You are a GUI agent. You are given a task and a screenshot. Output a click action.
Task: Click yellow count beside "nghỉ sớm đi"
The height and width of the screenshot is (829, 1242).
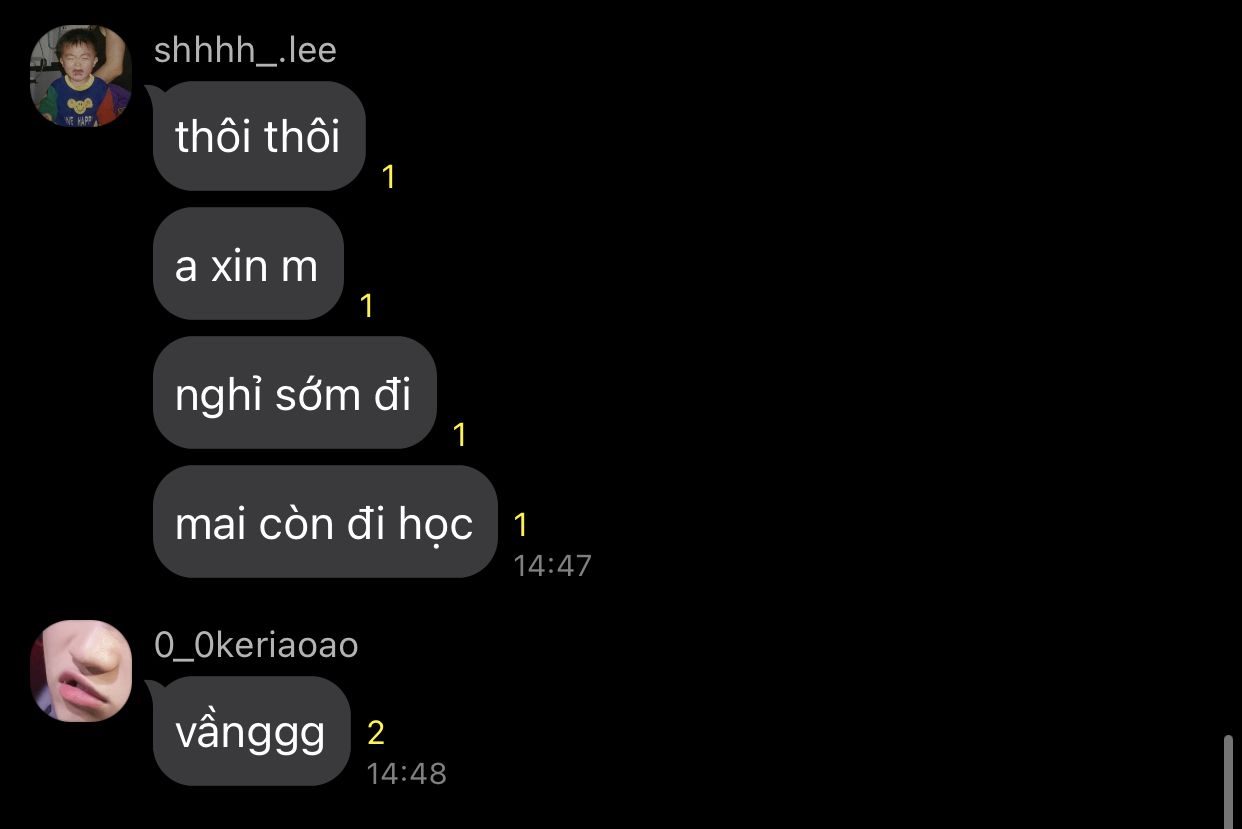pyautogui.click(x=460, y=435)
